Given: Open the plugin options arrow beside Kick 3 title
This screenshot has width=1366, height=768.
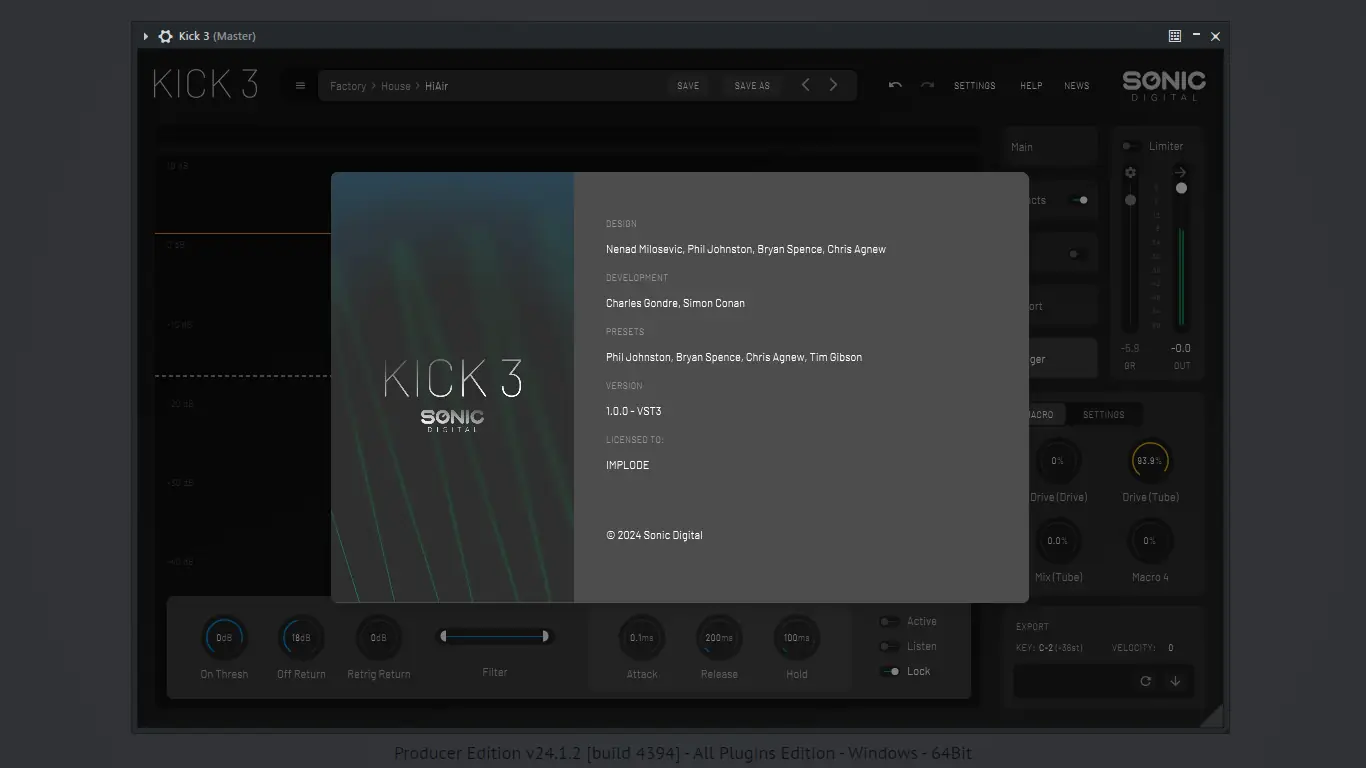Looking at the screenshot, I should tap(146, 36).
